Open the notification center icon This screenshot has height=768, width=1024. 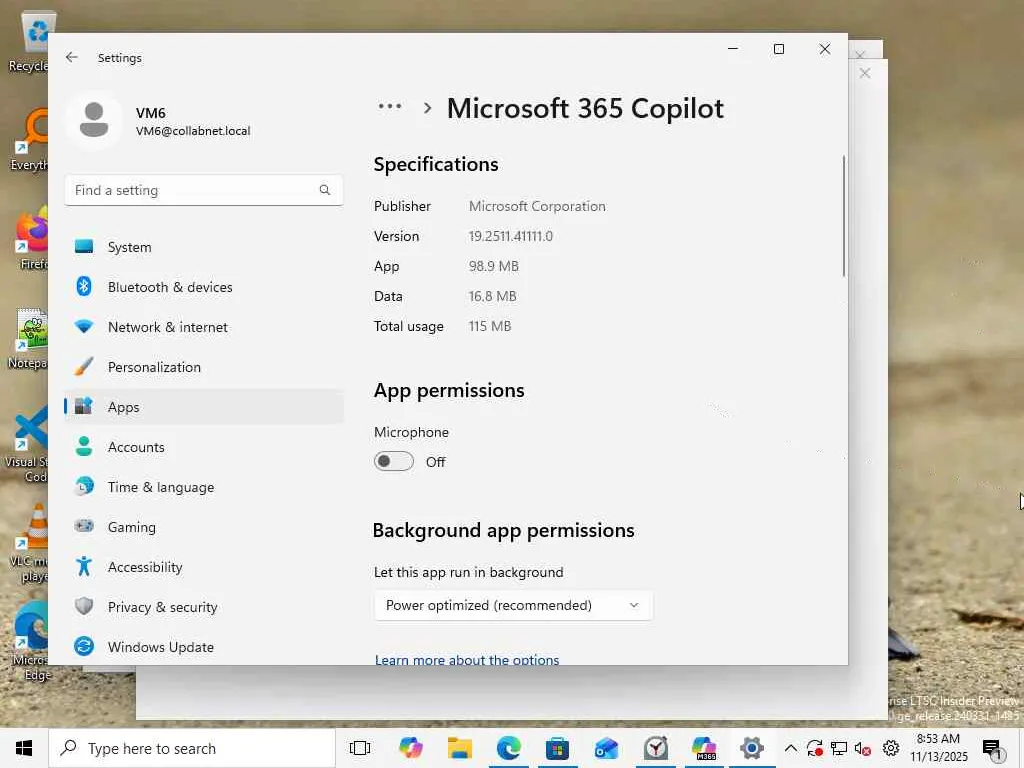(993, 750)
